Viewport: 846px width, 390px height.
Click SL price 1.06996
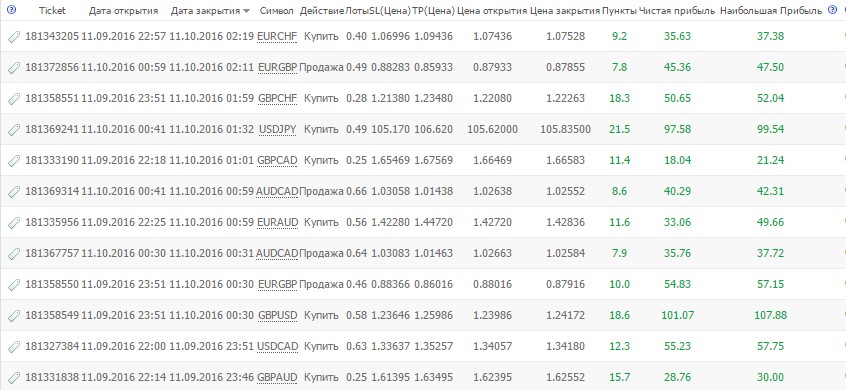390,37
